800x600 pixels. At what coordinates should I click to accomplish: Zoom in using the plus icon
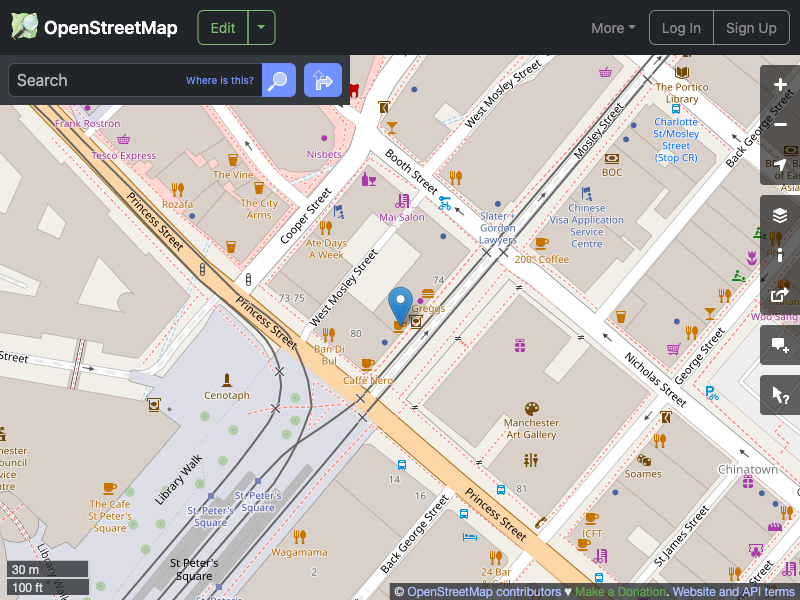coord(780,85)
